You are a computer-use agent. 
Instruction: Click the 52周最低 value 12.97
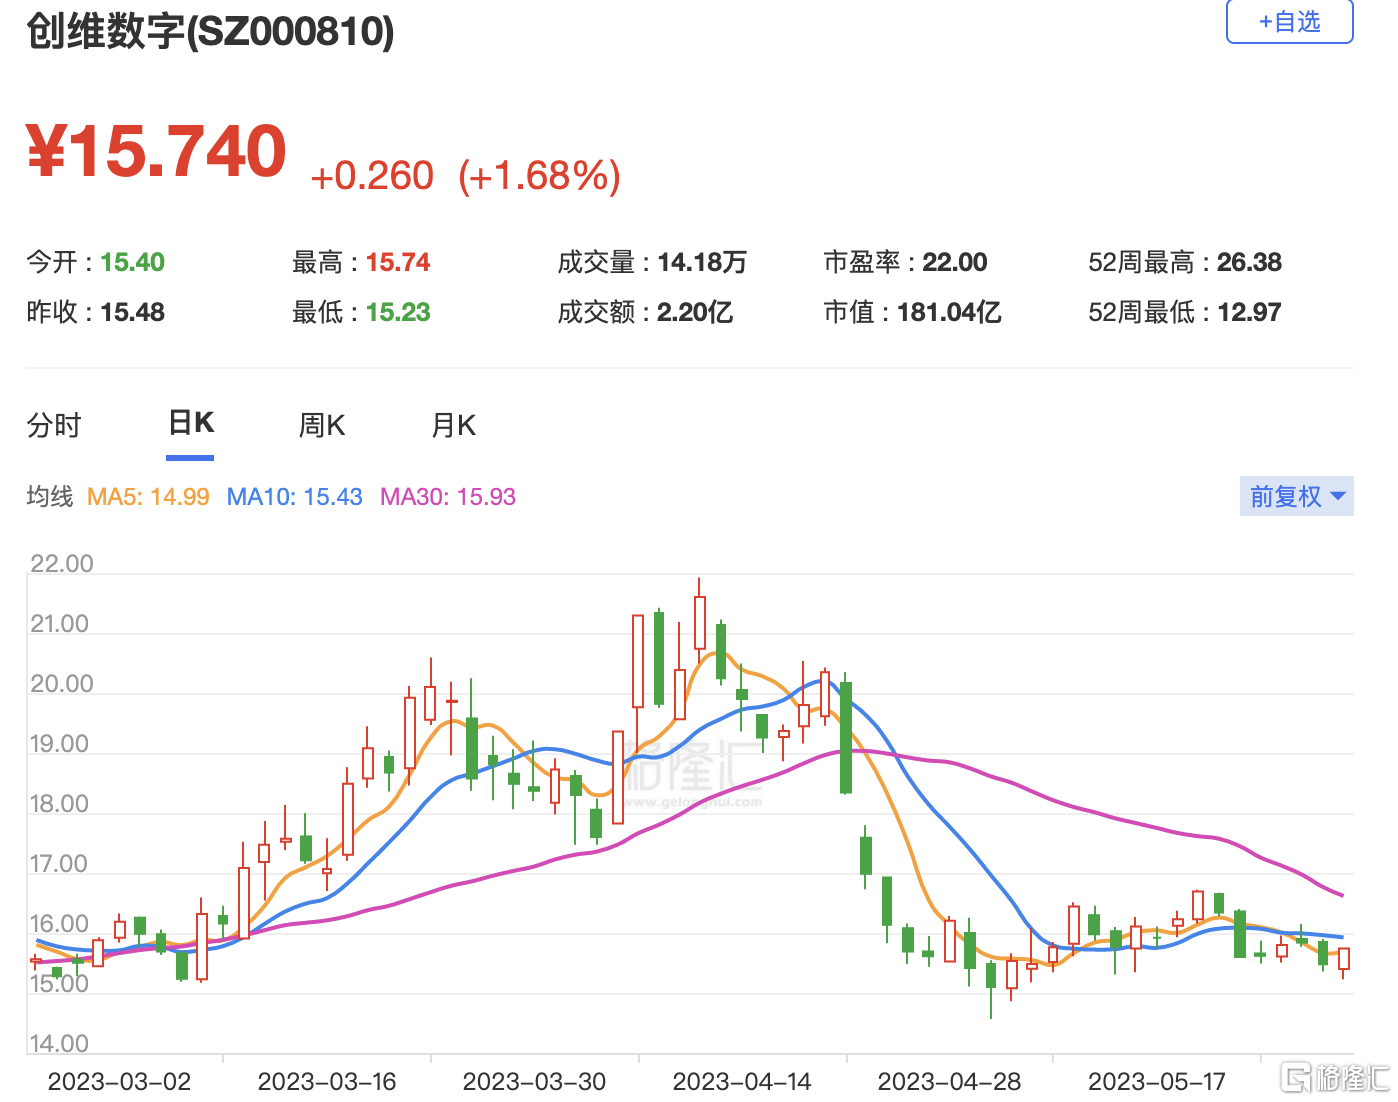(x=1249, y=312)
